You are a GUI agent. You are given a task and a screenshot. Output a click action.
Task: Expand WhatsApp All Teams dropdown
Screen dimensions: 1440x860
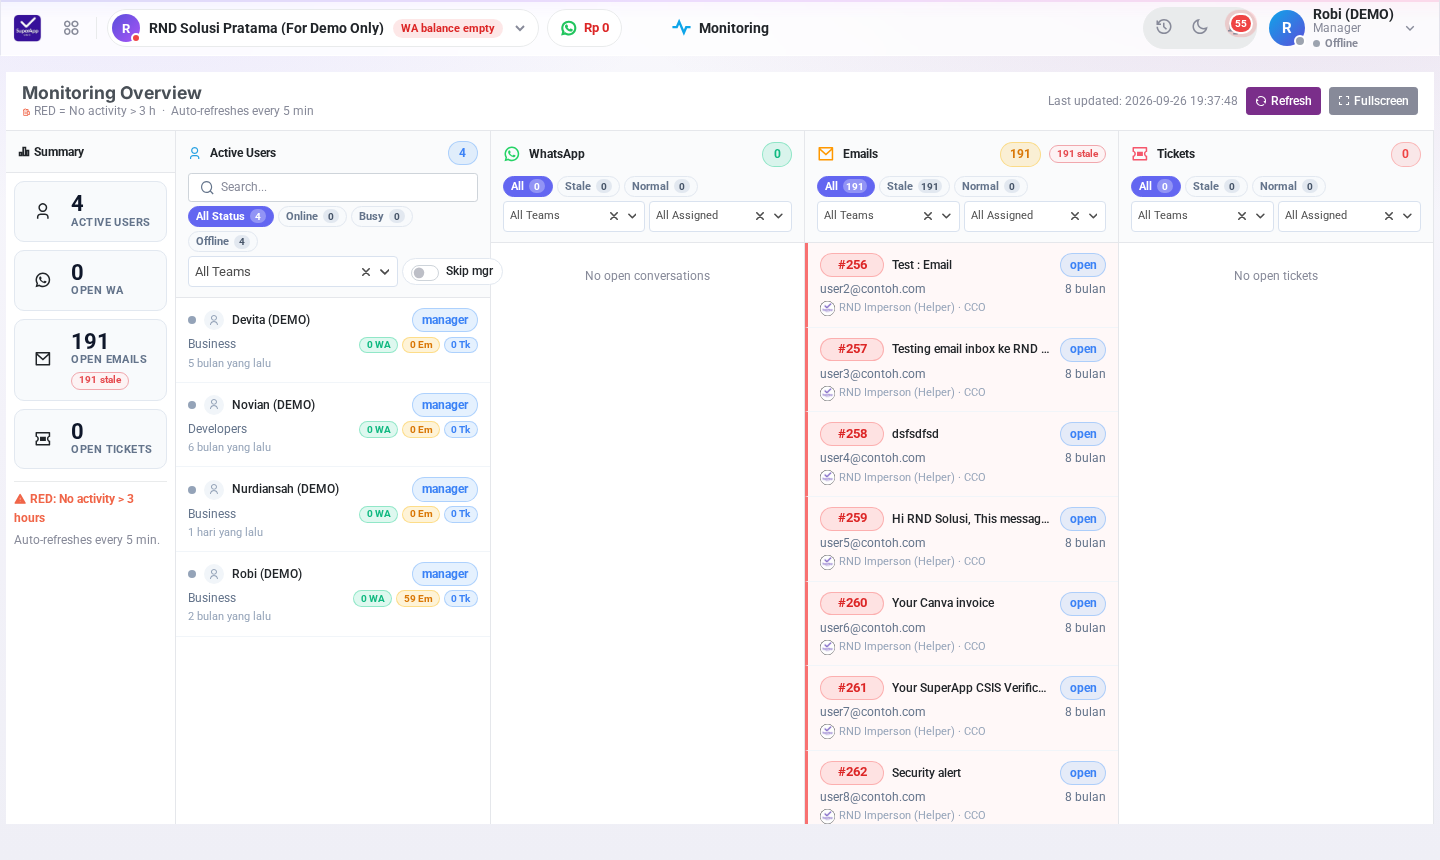pyautogui.click(x=632, y=216)
